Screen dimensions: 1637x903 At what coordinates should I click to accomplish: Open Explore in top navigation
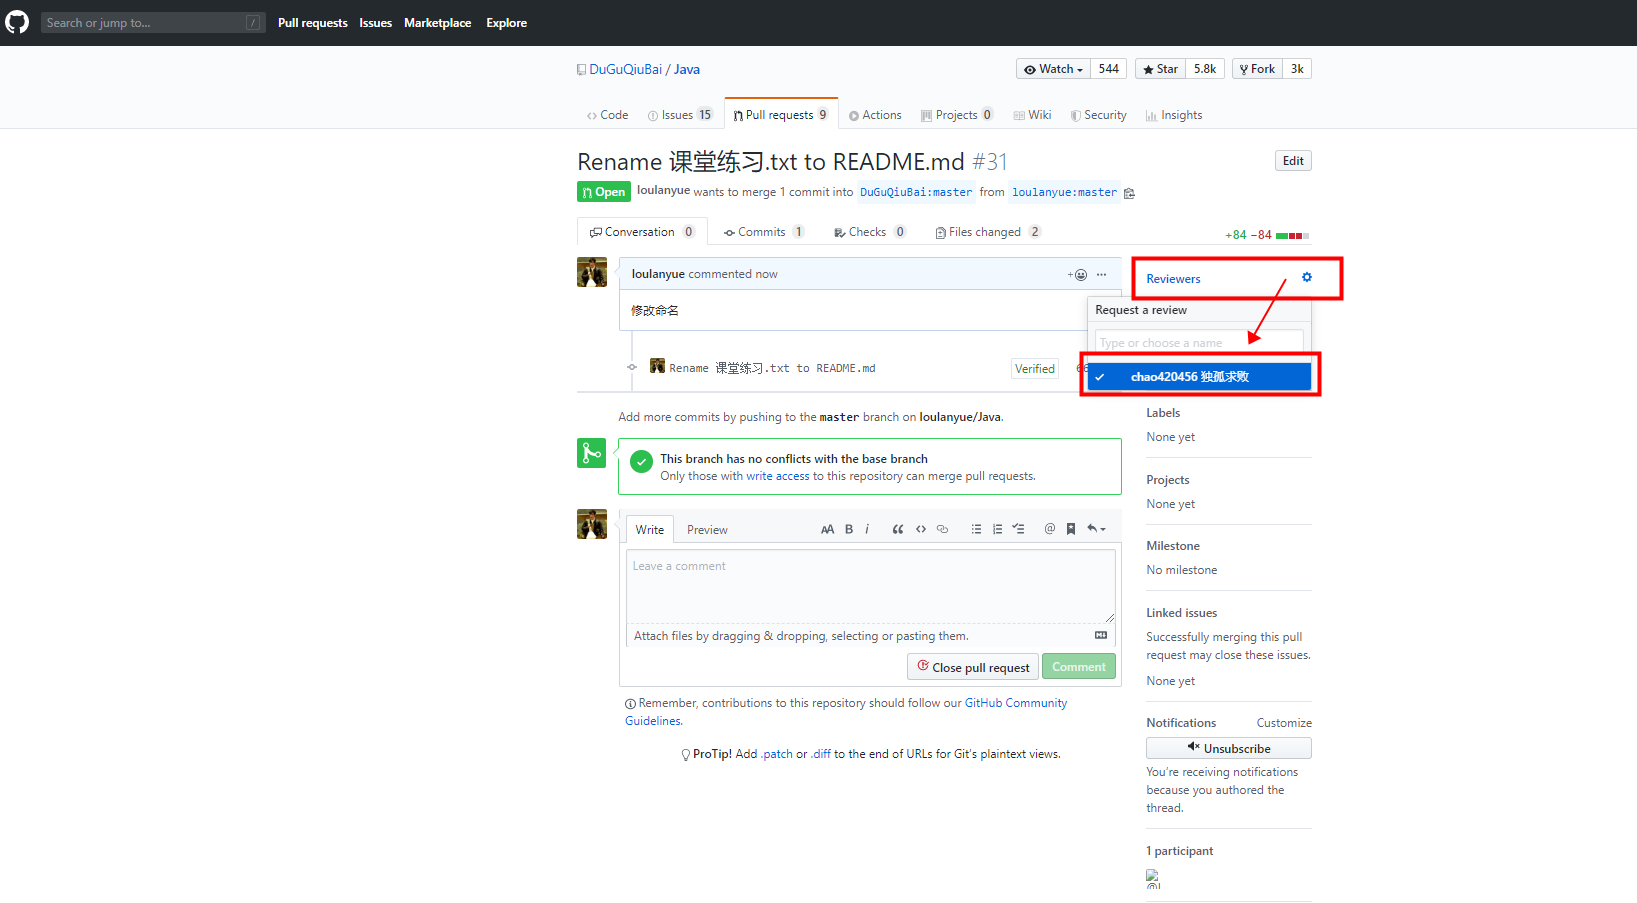pyautogui.click(x=506, y=22)
